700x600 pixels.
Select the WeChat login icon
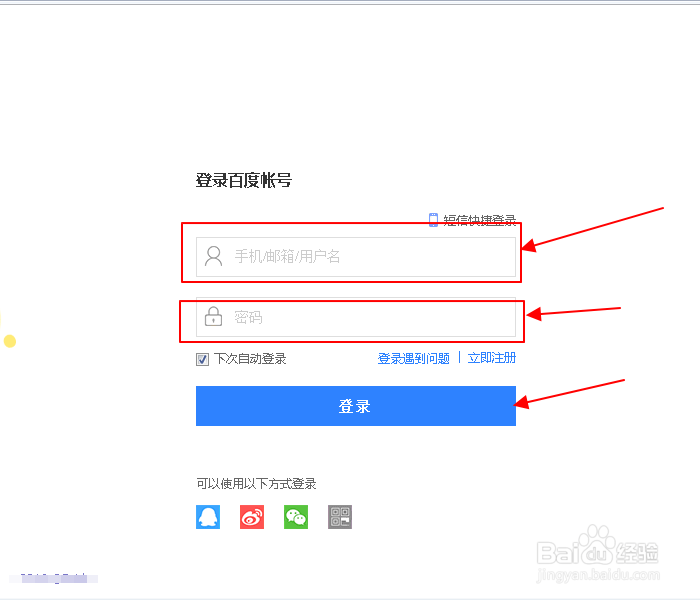[x=296, y=517]
